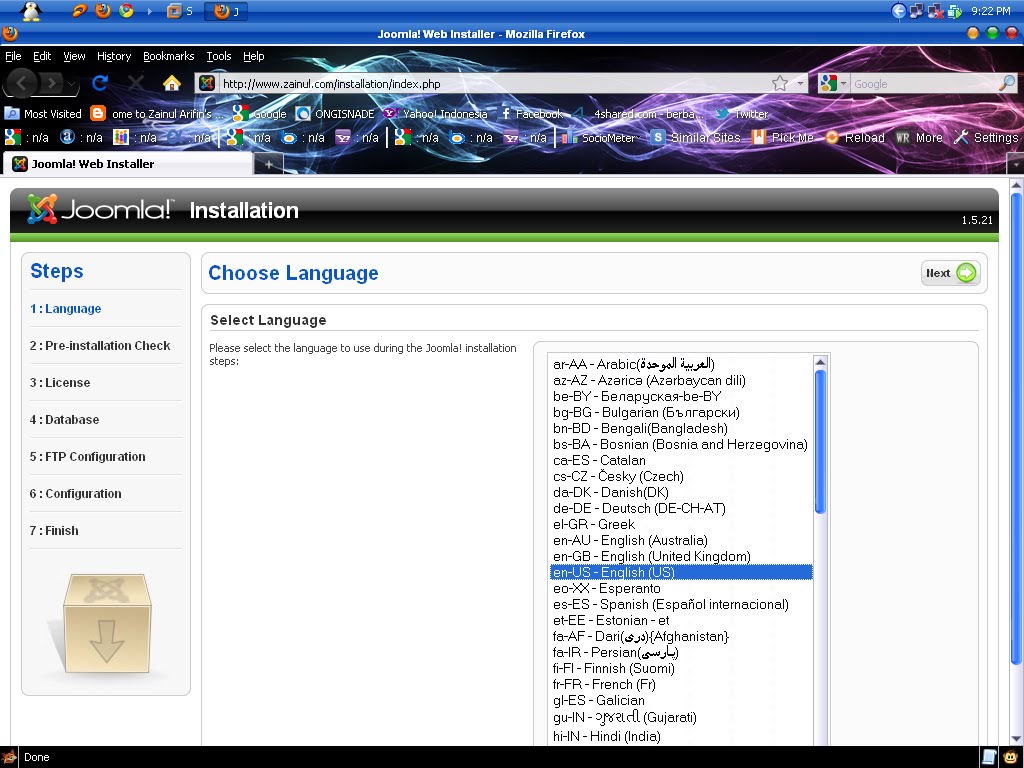Click the Similar Sites toolbar item
The width and height of the screenshot is (1024, 768).
(696, 138)
